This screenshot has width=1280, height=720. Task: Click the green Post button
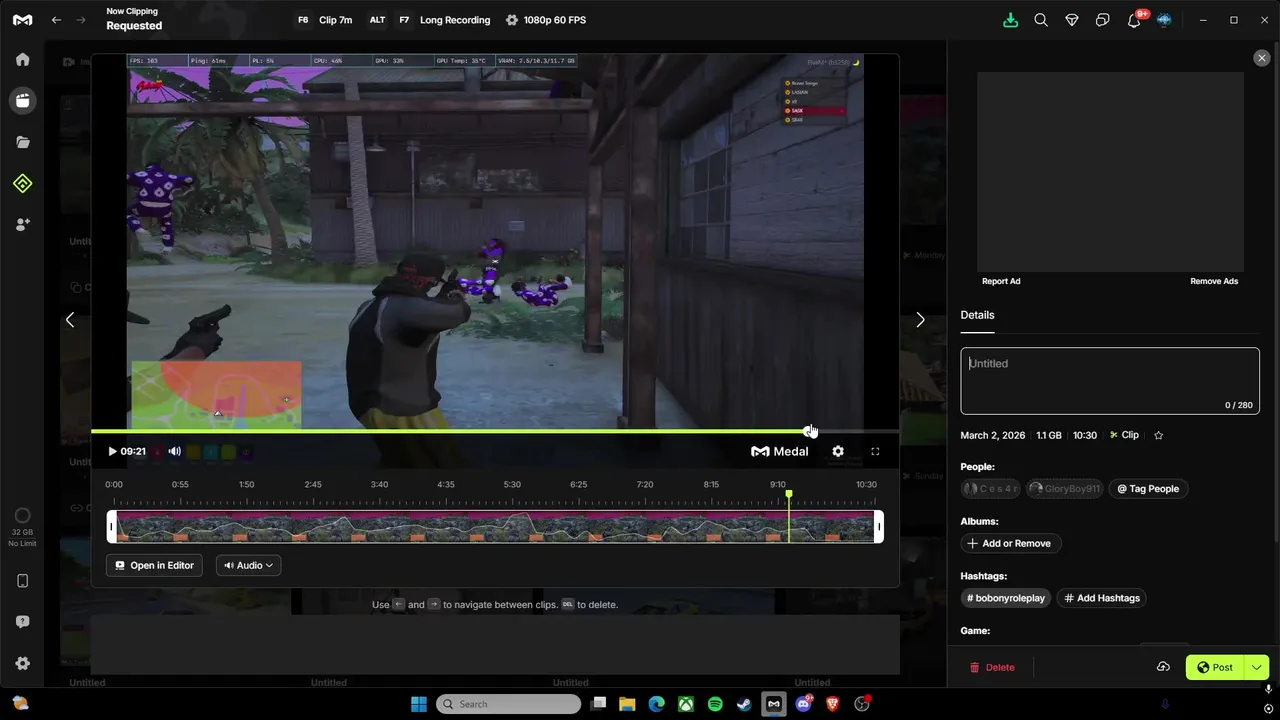(x=1215, y=667)
